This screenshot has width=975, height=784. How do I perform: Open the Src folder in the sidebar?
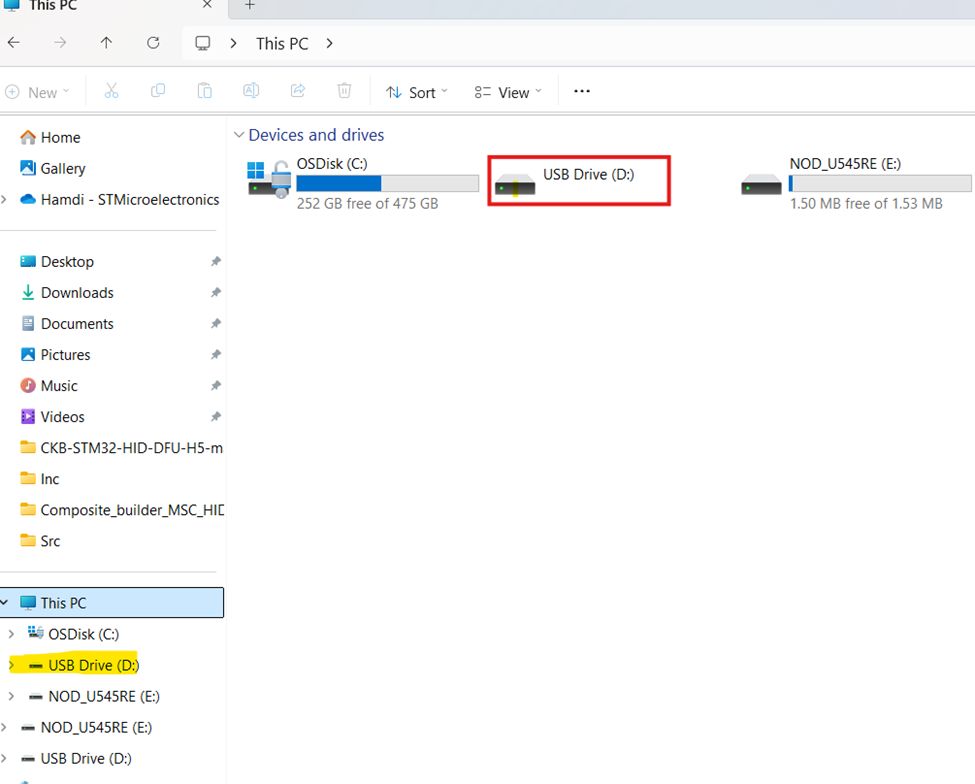click(50, 542)
